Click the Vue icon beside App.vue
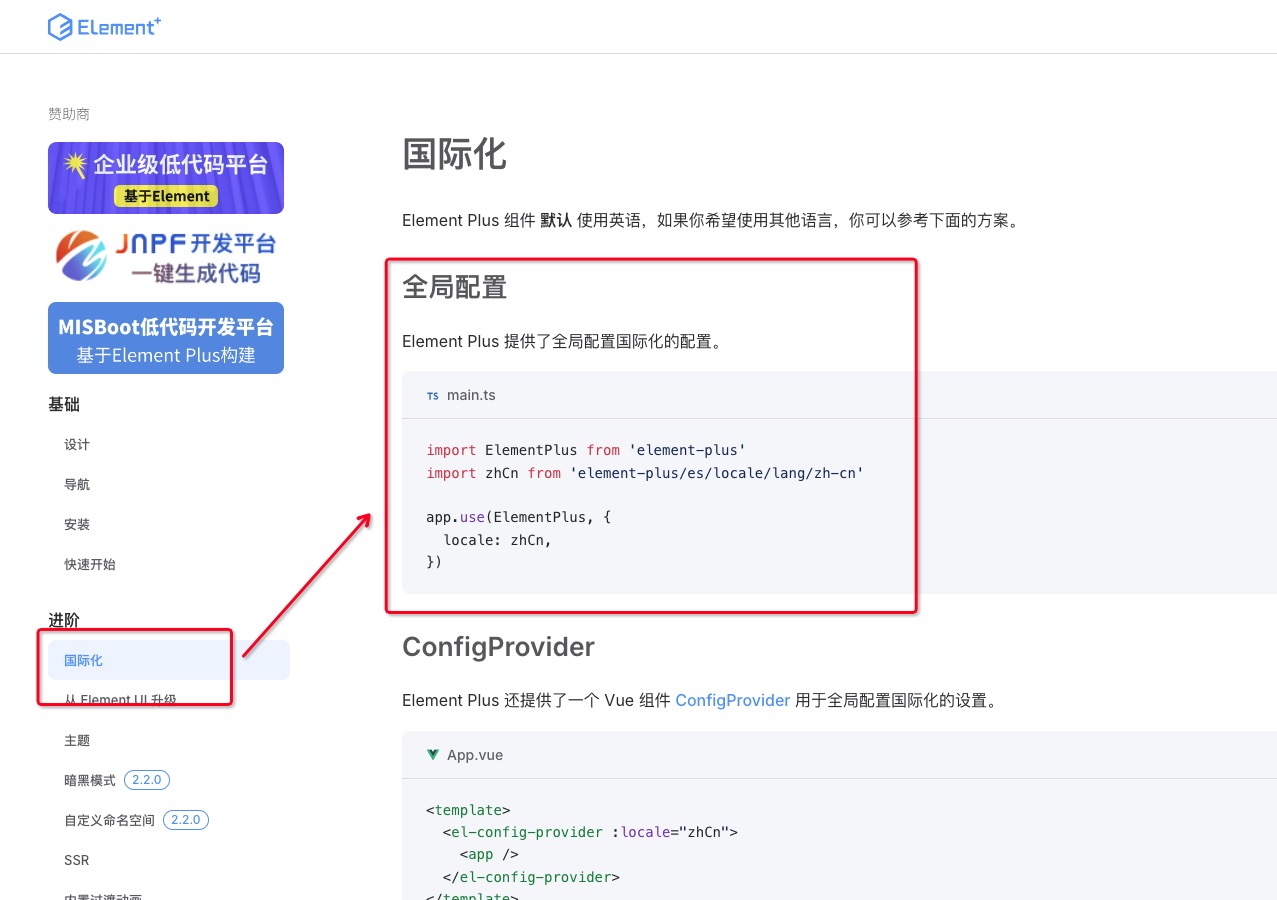This screenshot has height=900, width=1277. pyautogui.click(x=433, y=755)
